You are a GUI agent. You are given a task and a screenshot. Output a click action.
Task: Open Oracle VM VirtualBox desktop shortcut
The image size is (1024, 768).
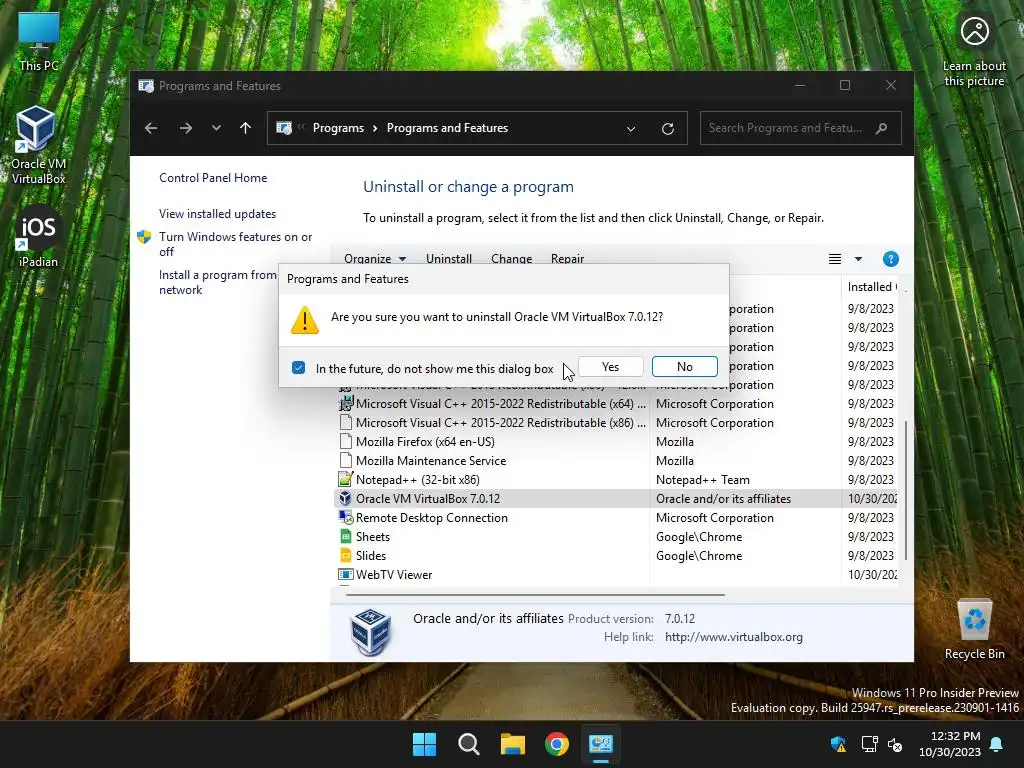tap(38, 145)
